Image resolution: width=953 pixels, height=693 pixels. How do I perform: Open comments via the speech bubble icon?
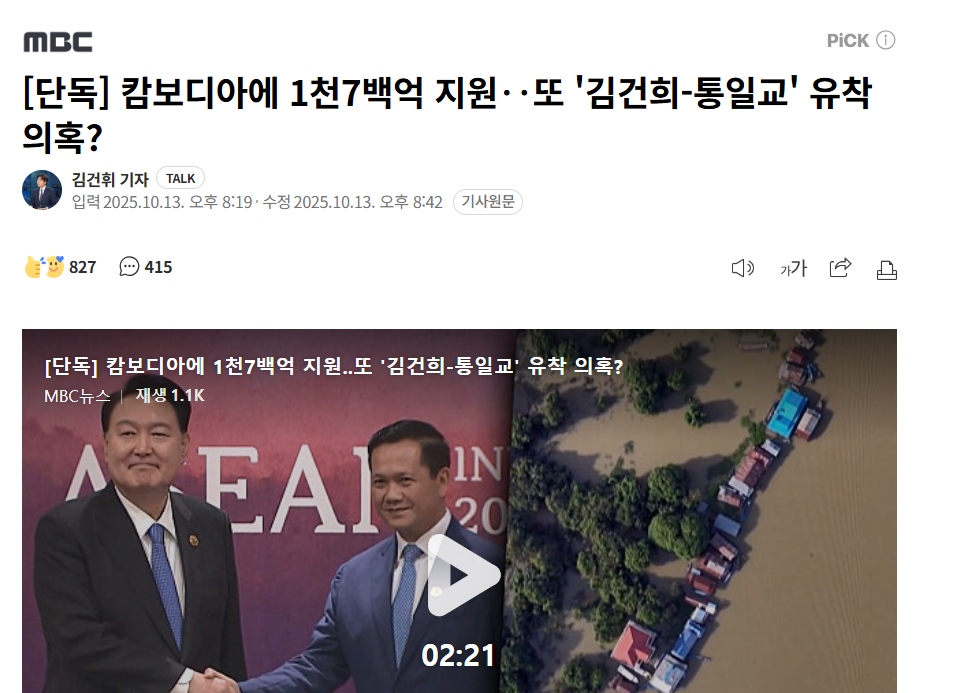click(129, 267)
